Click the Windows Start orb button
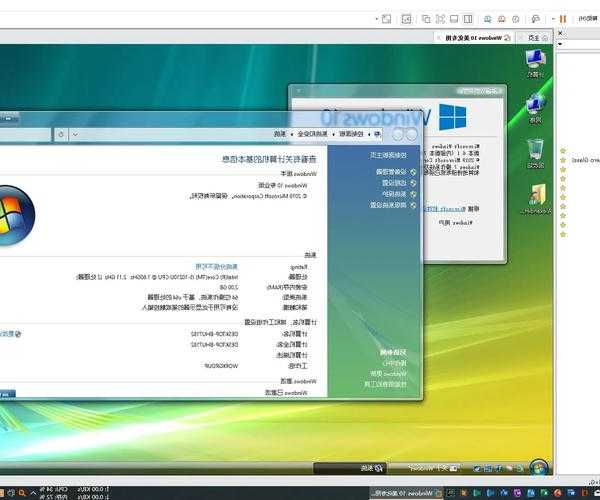This screenshot has width=600, height=500. (539, 467)
